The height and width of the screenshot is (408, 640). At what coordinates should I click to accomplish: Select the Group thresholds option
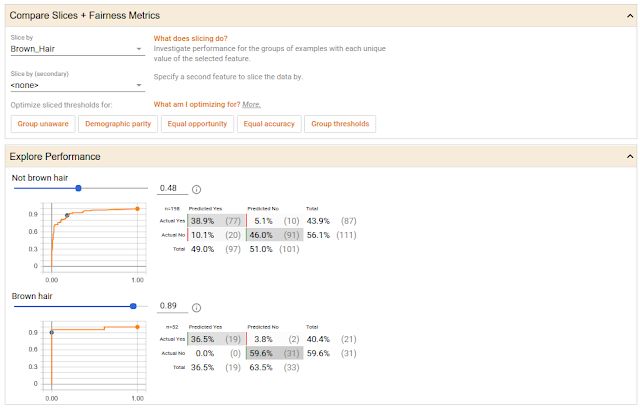pos(340,124)
